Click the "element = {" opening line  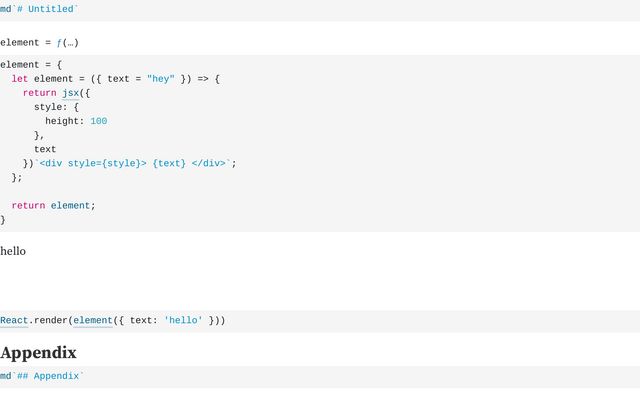[31, 64]
